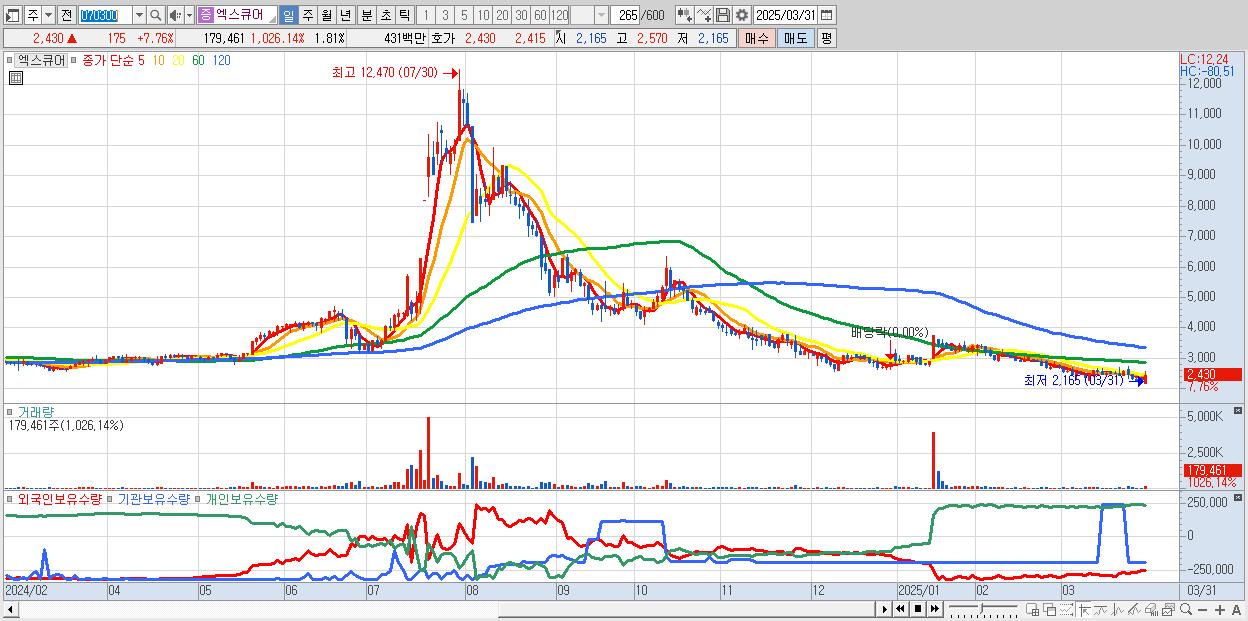Open the stock code dropdown arrow

point(139,15)
